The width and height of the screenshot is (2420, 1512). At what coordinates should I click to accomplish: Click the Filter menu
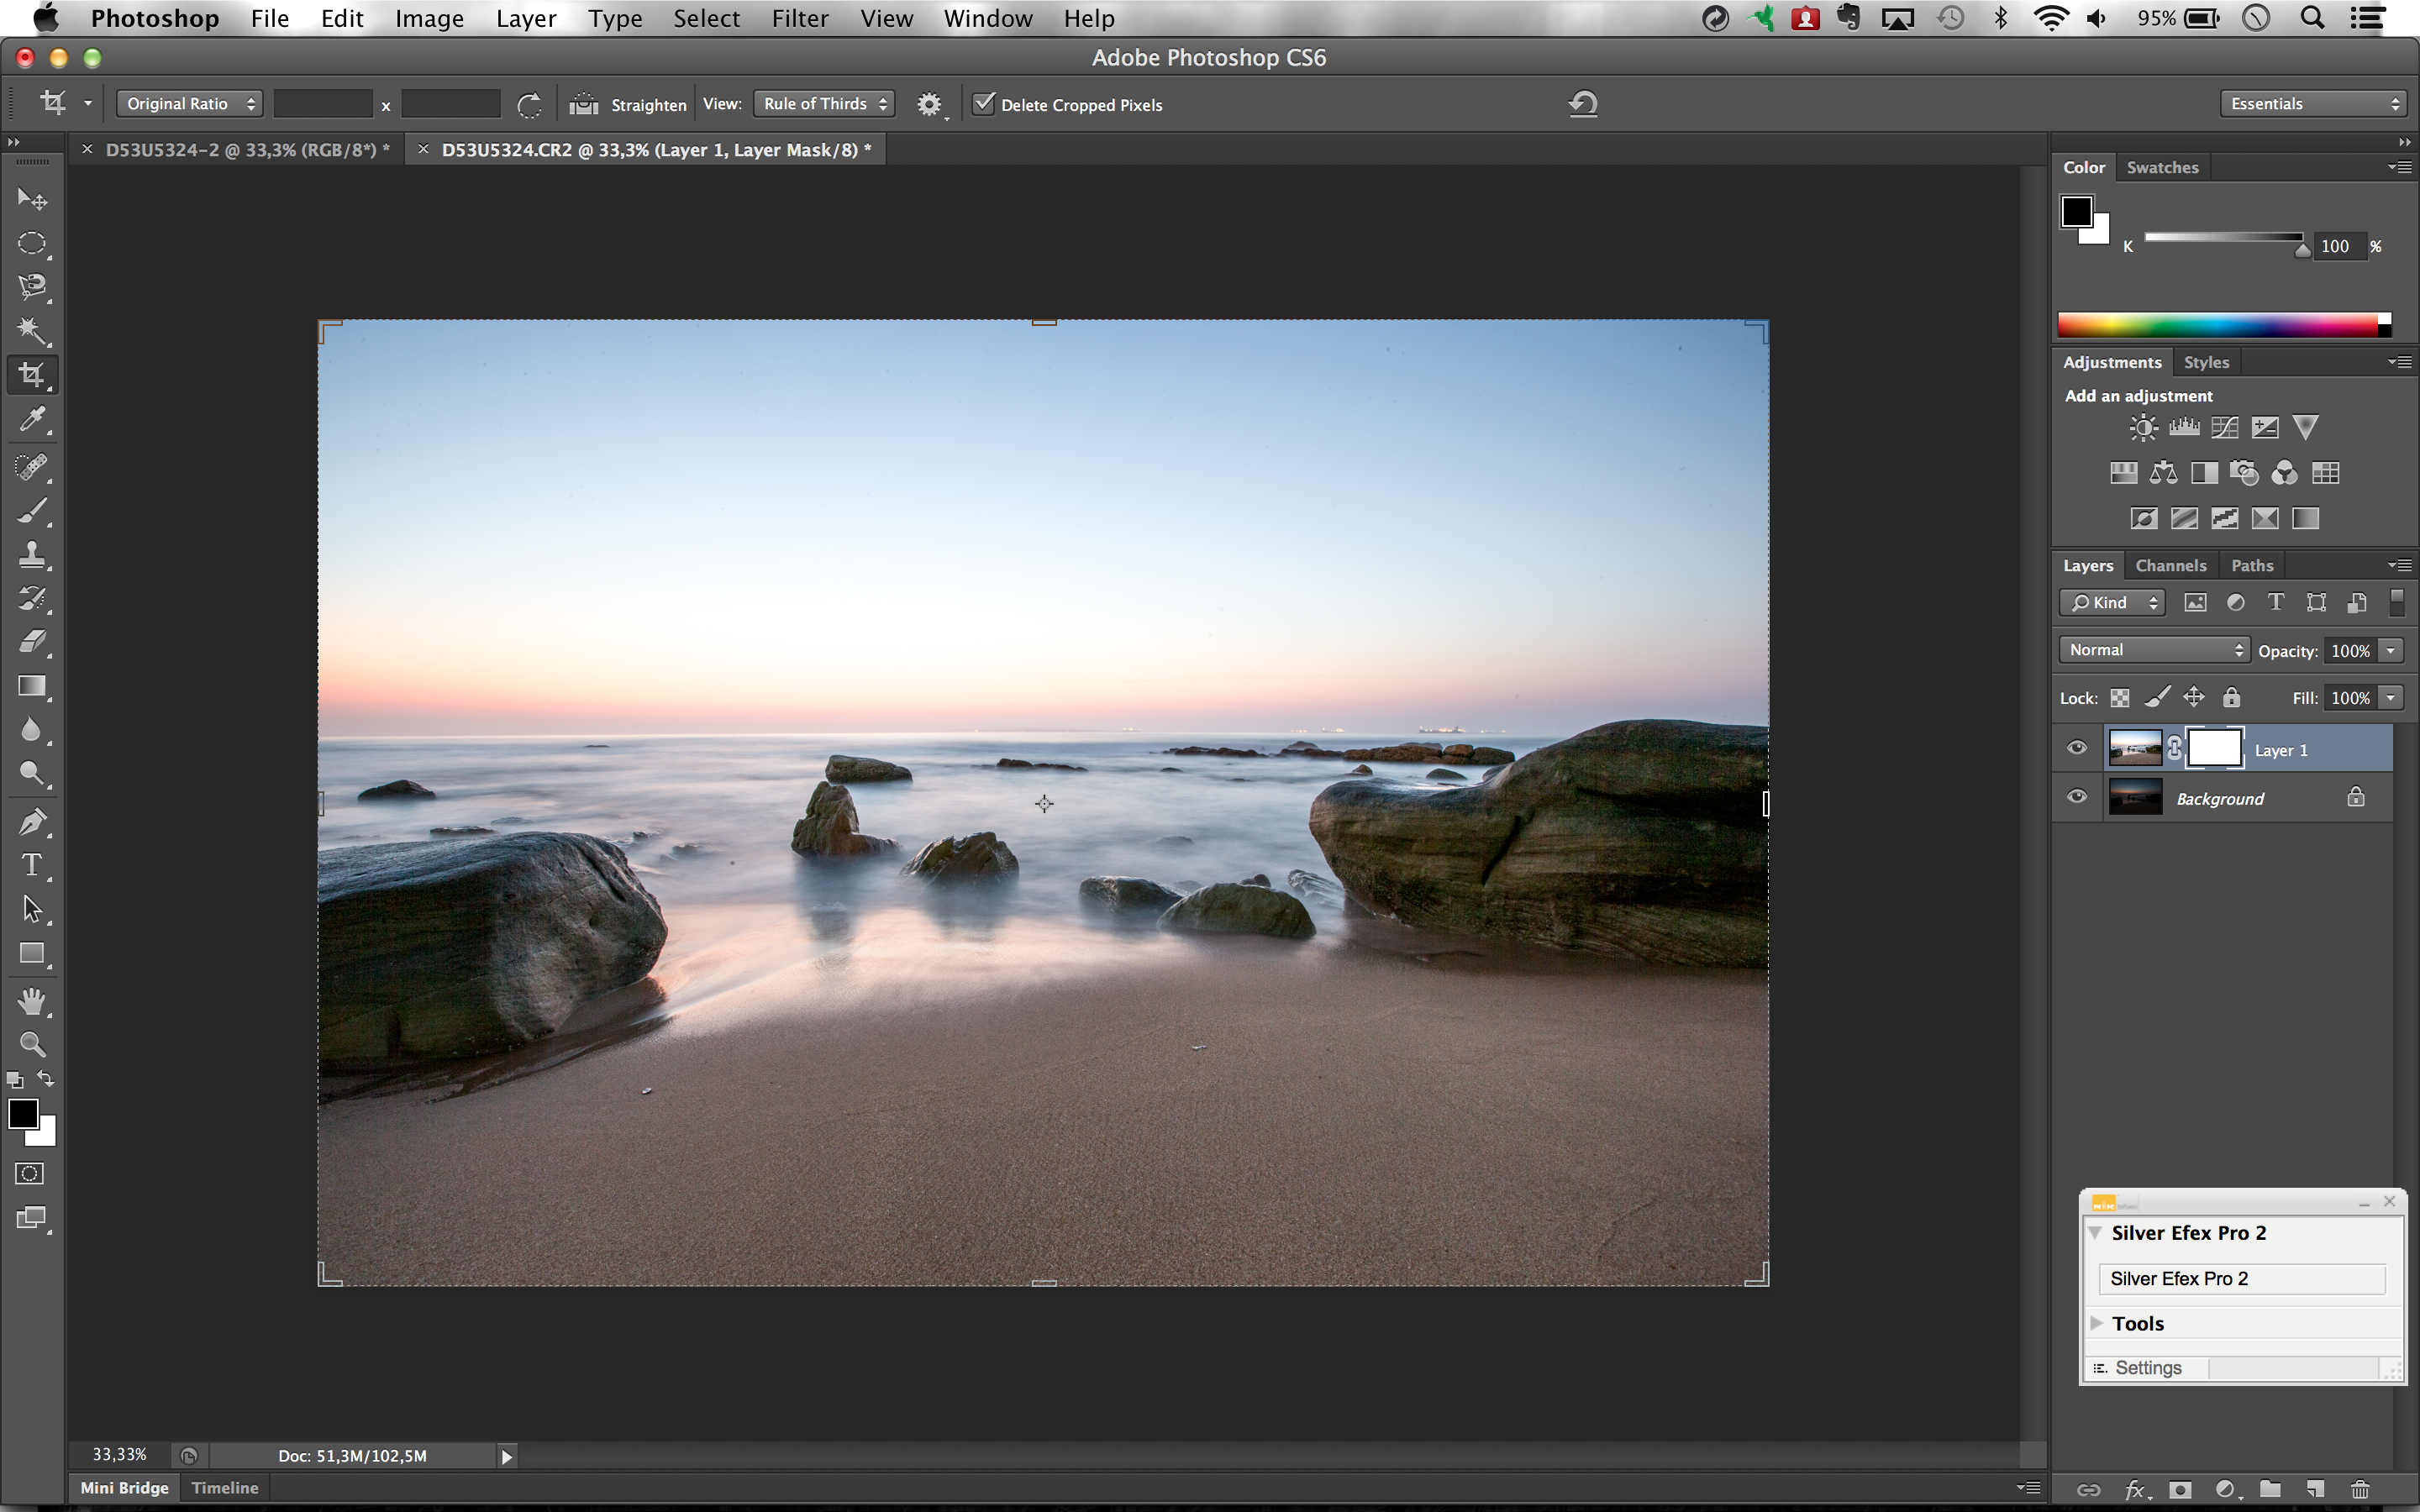tap(798, 19)
